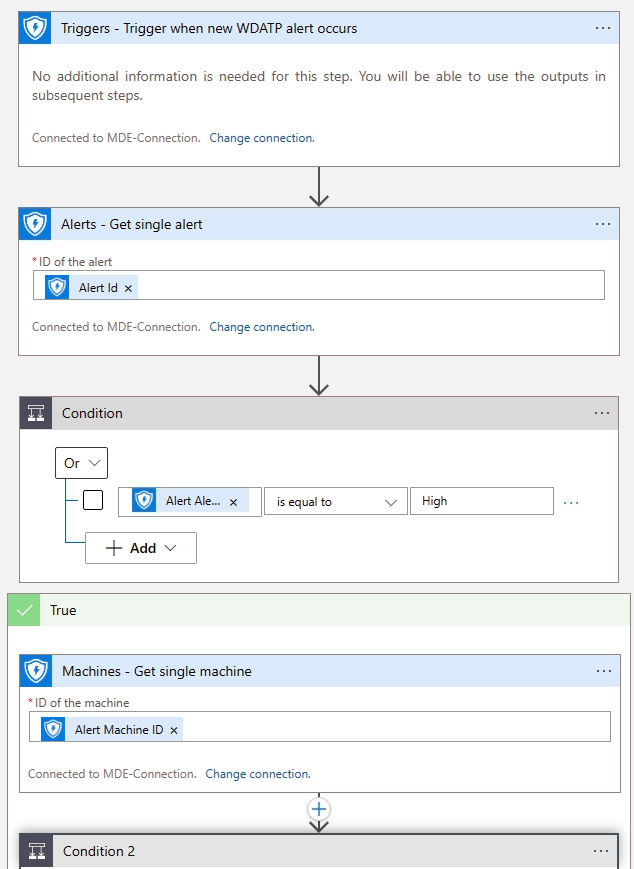Expand the Or operator dropdown

click(x=81, y=463)
